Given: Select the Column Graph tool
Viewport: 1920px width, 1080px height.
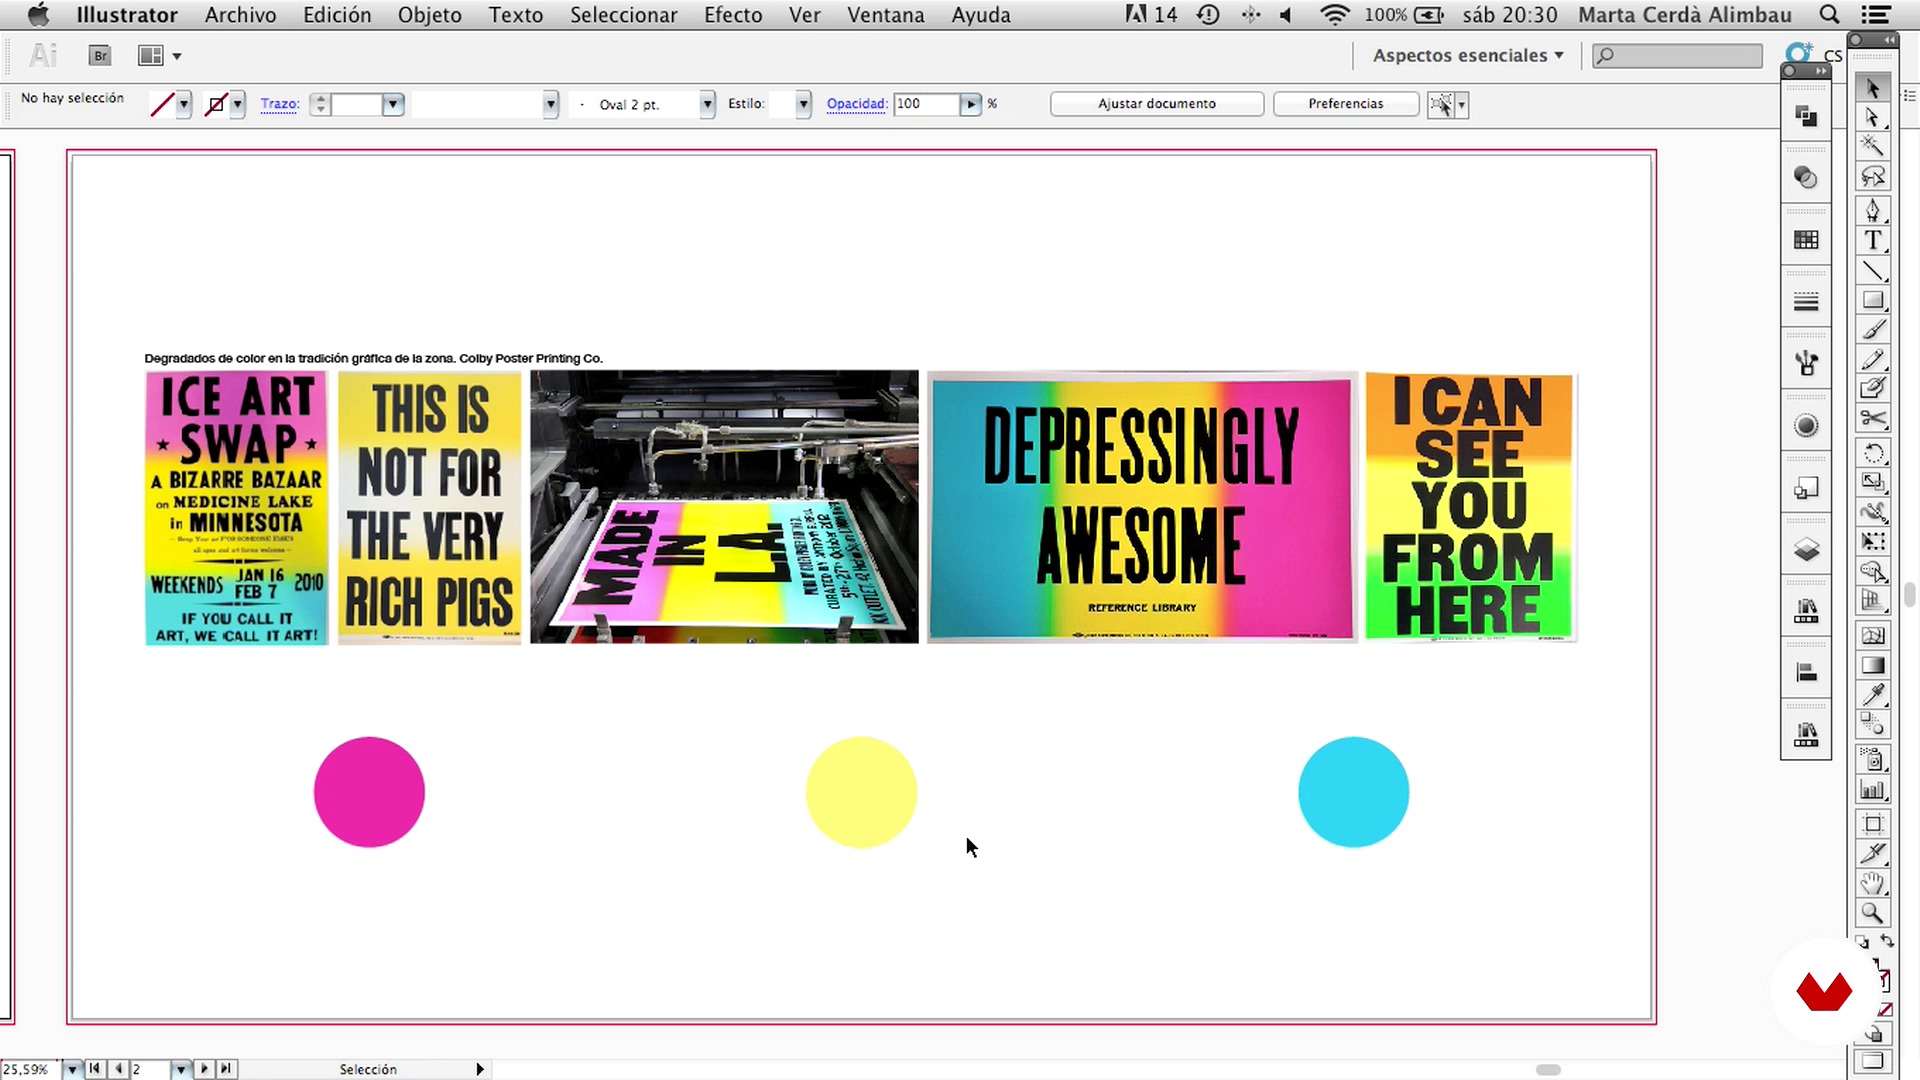Looking at the screenshot, I should pyautogui.click(x=1873, y=790).
